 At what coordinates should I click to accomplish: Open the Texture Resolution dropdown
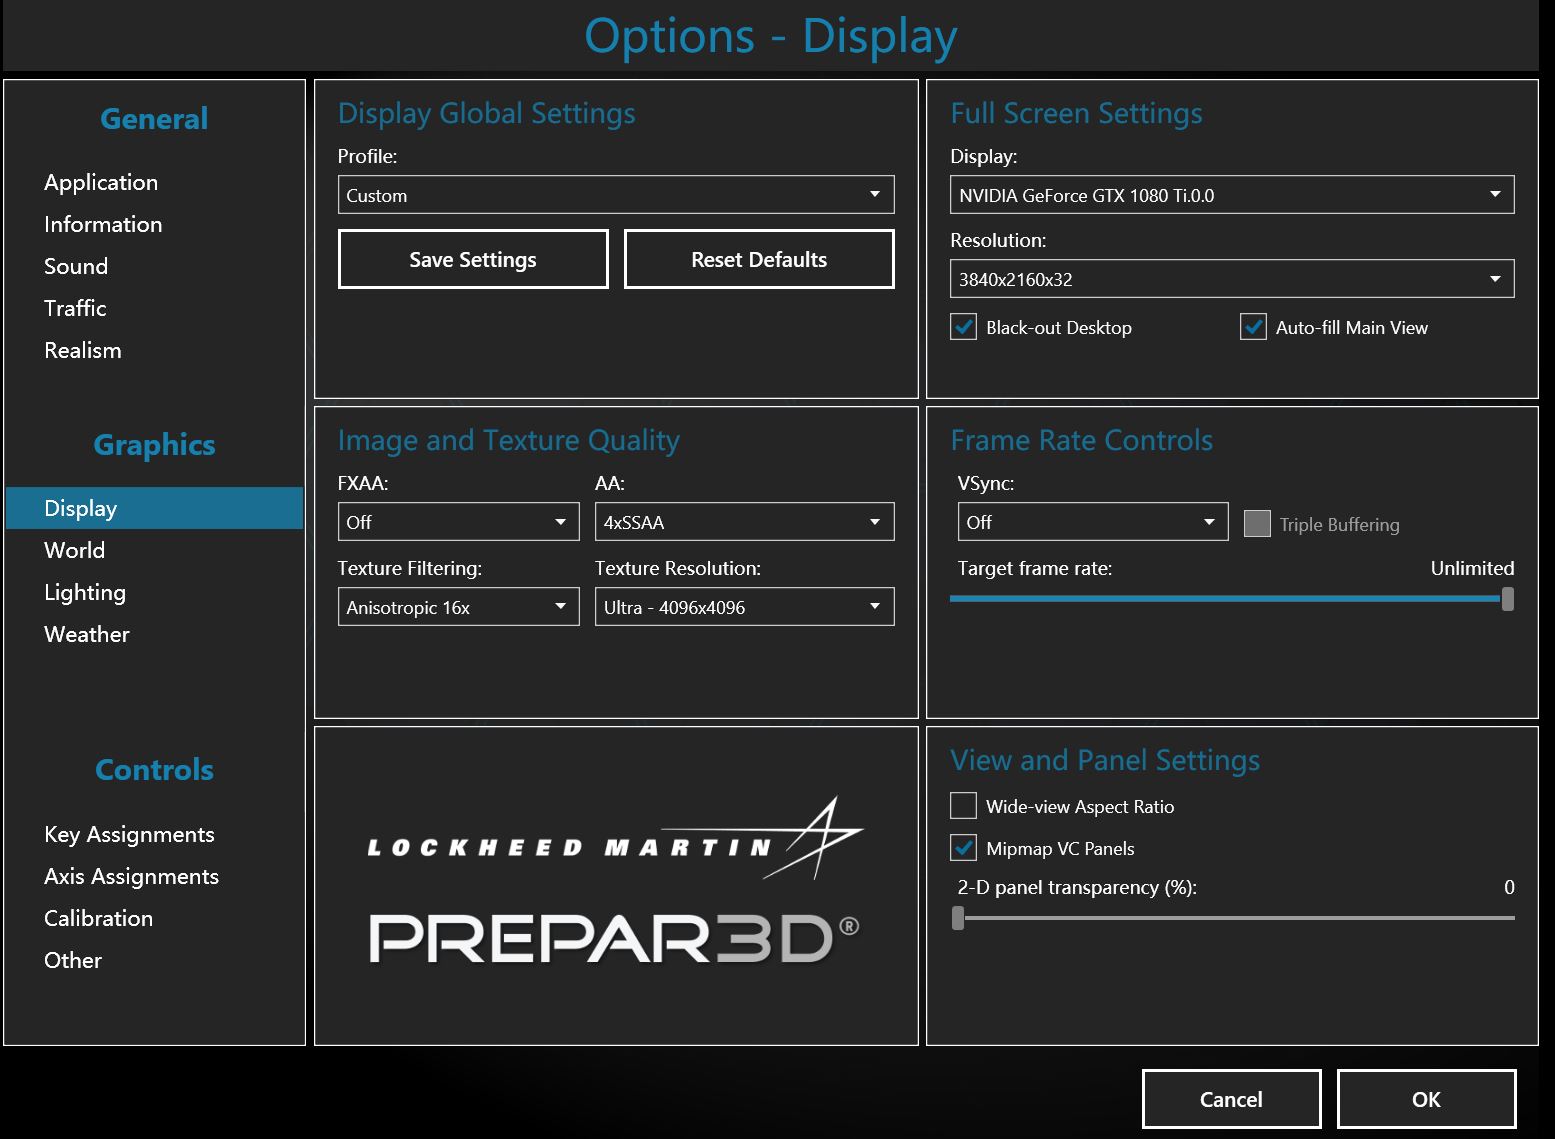[x=744, y=607]
